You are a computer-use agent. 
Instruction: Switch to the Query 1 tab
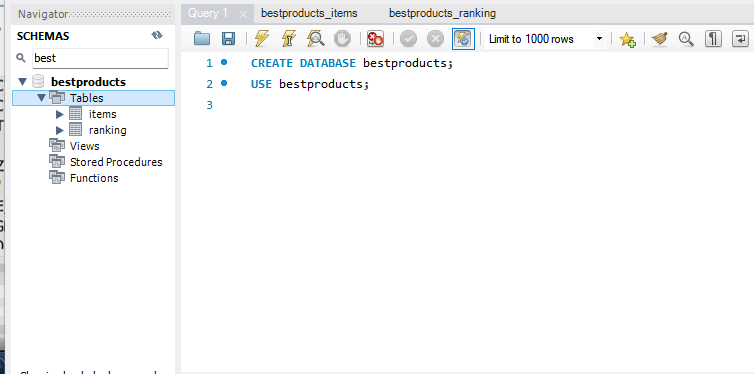click(208, 13)
